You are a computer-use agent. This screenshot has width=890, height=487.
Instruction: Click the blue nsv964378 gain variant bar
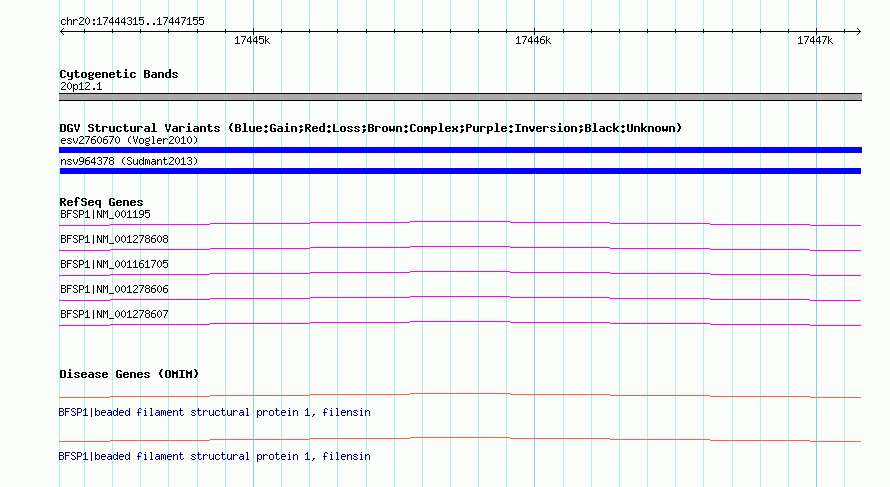[x=460, y=171]
